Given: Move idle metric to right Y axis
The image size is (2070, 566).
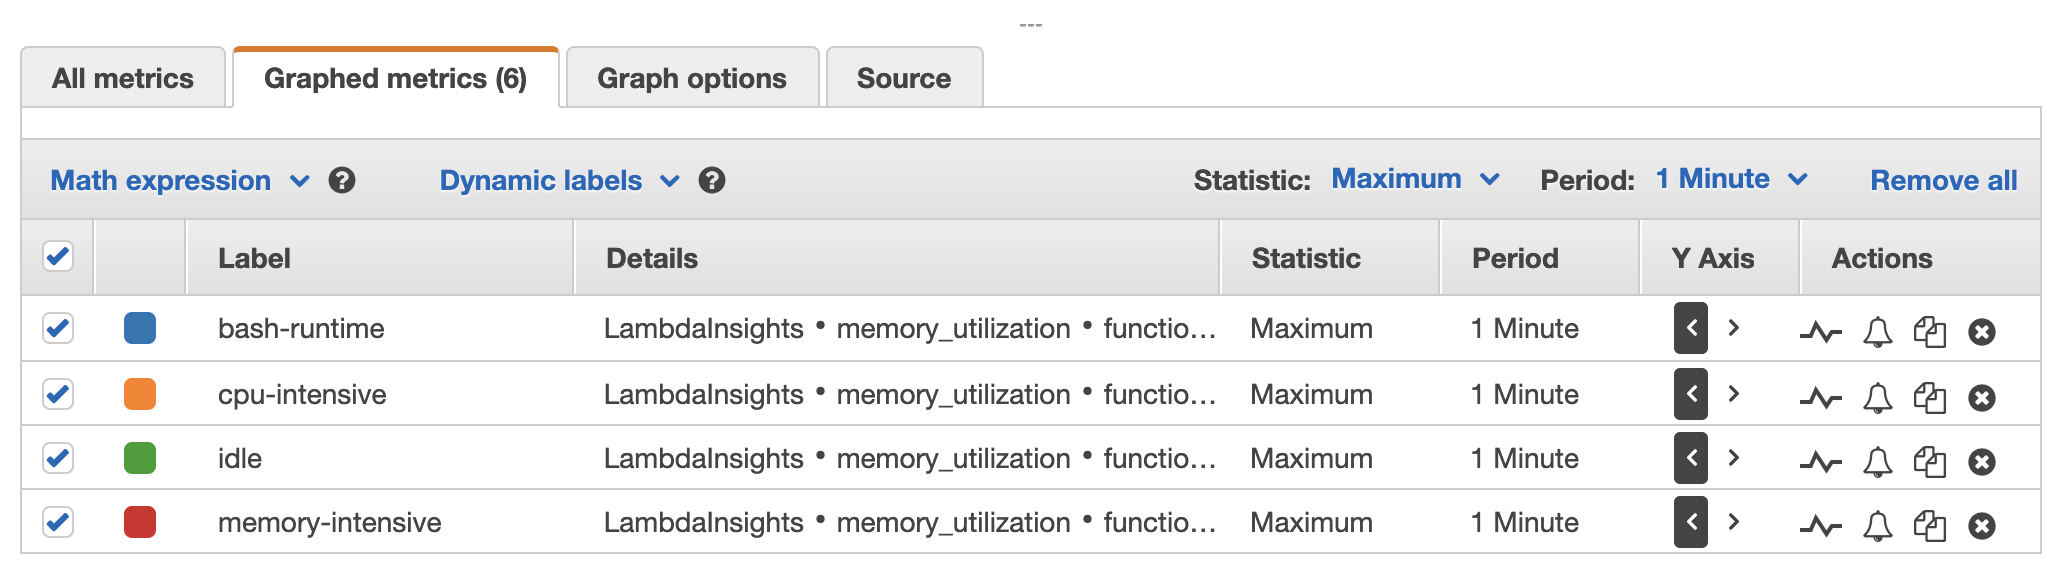Looking at the screenshot, I should coord(1734,458).
